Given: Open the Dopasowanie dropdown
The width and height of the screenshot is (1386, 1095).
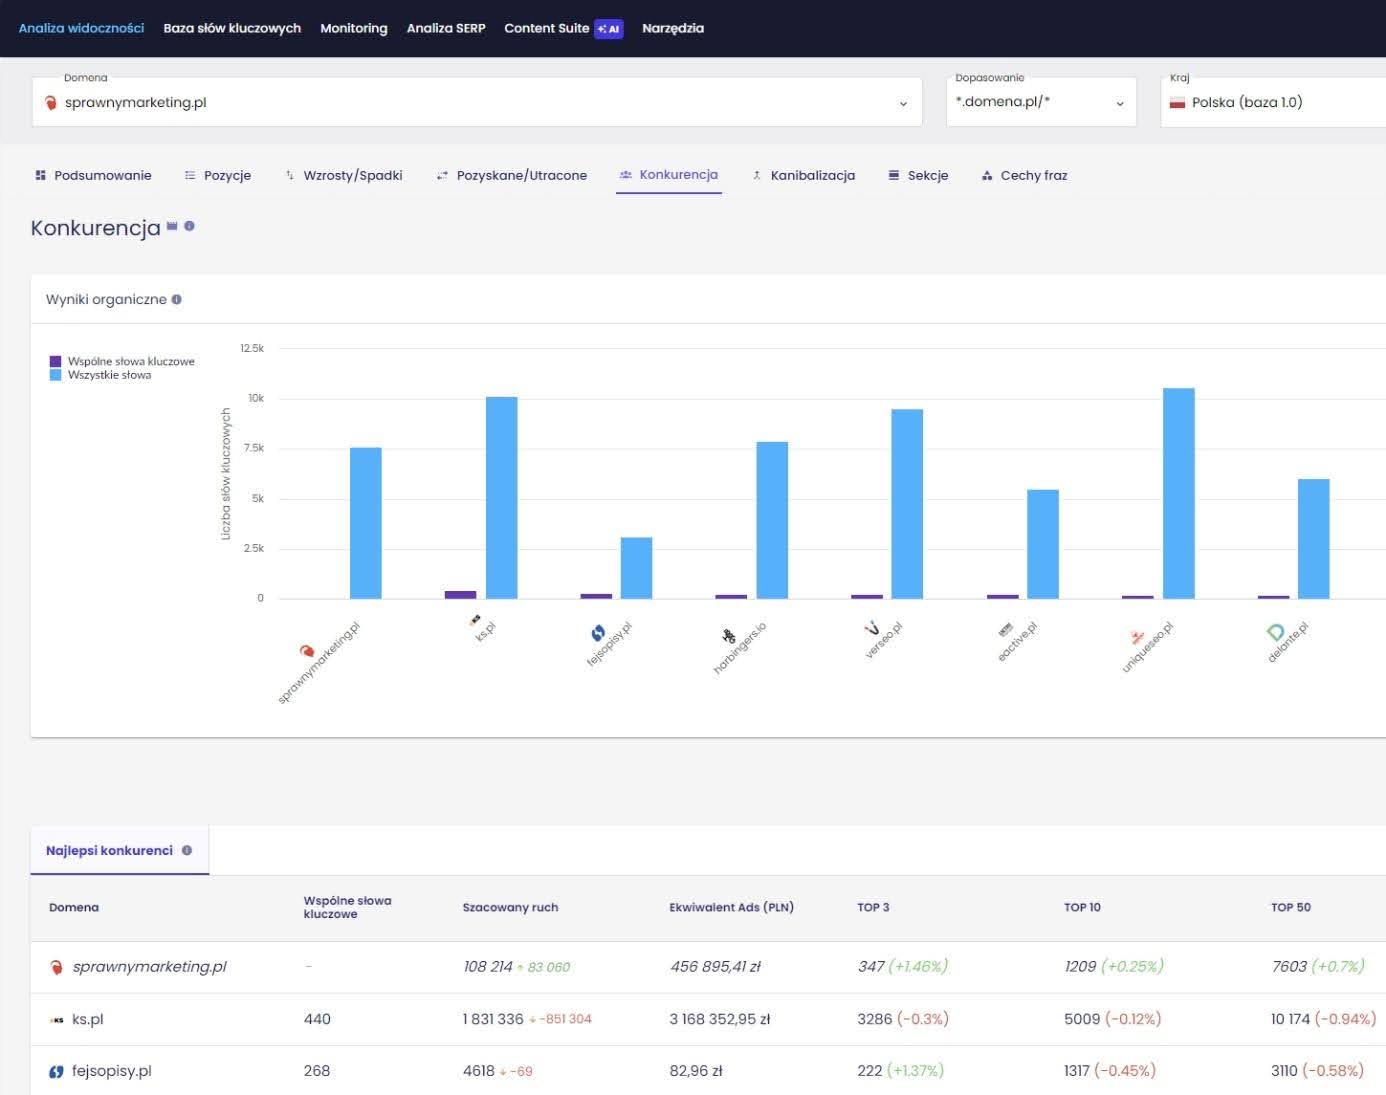Looking at the screenshot, I should 1041,102.
